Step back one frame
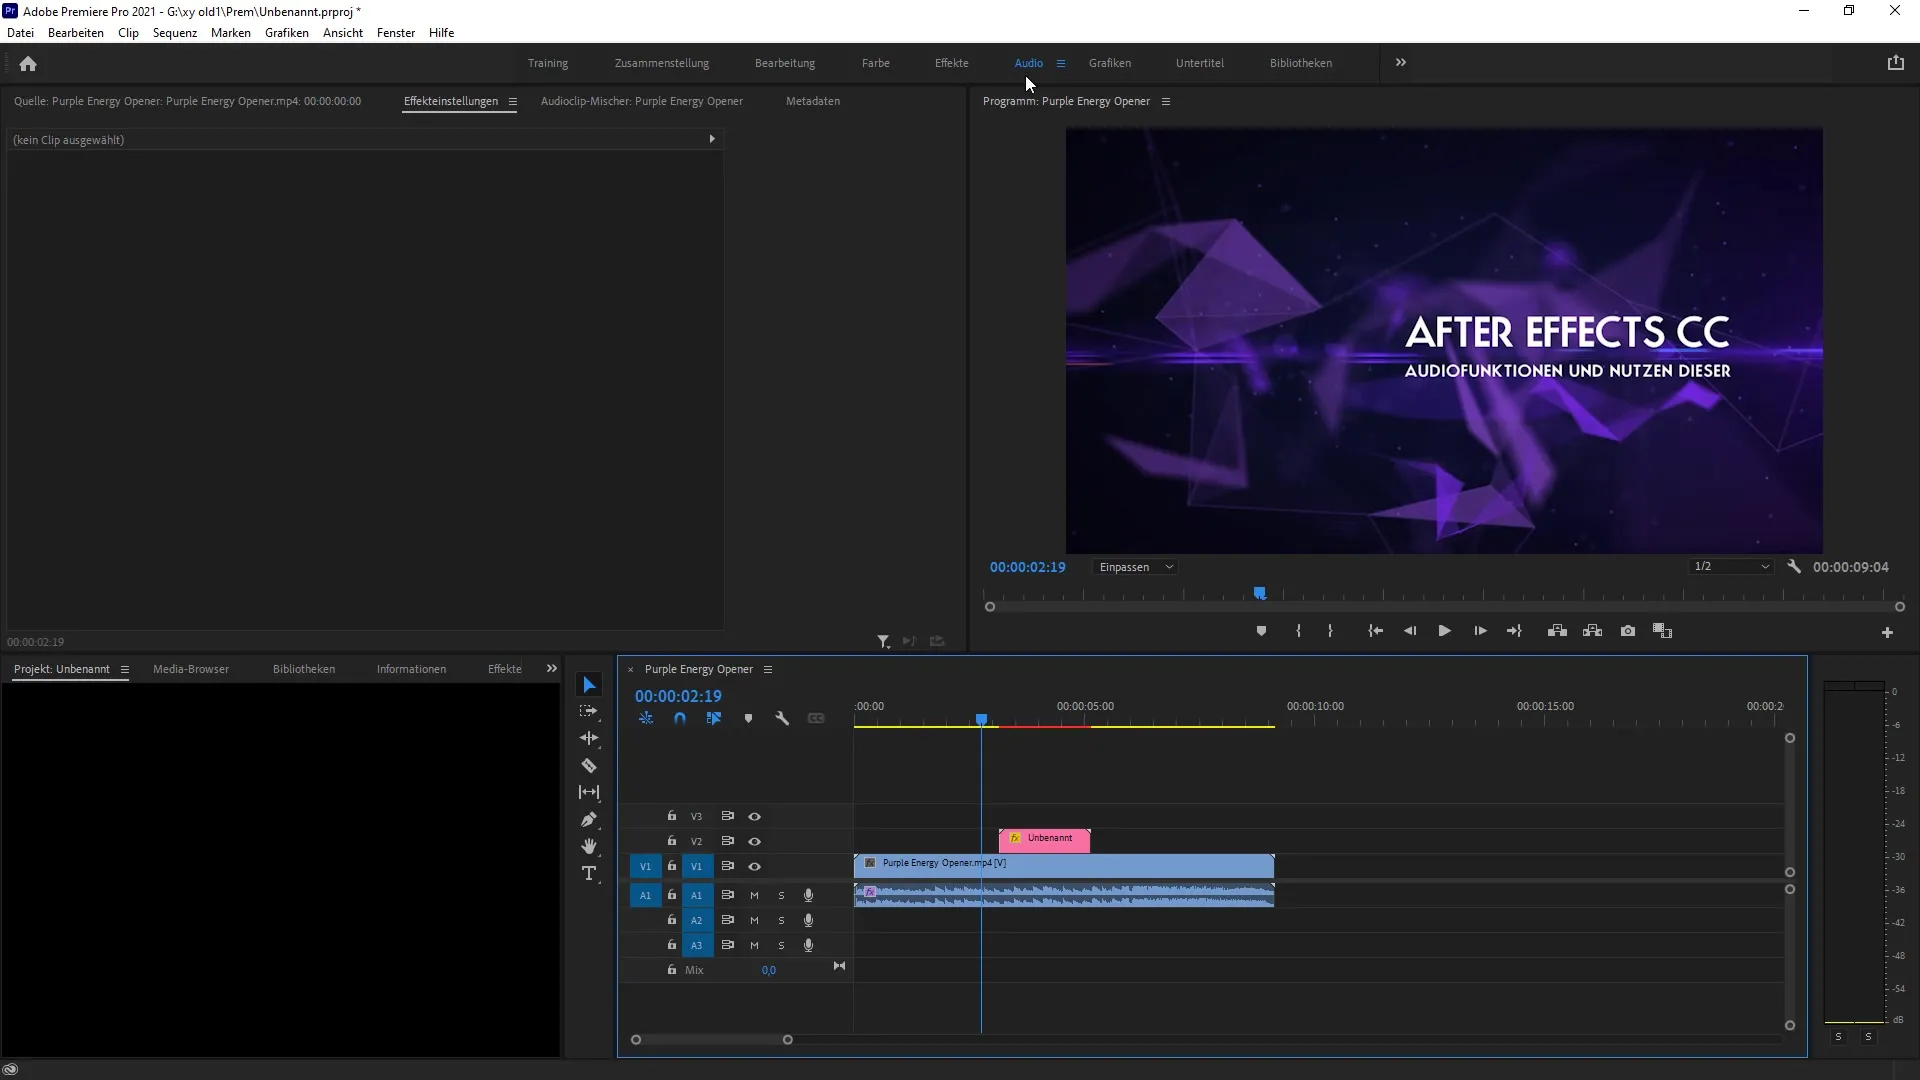Screen dimensions: 1920x1080 tap(1410, 631)
